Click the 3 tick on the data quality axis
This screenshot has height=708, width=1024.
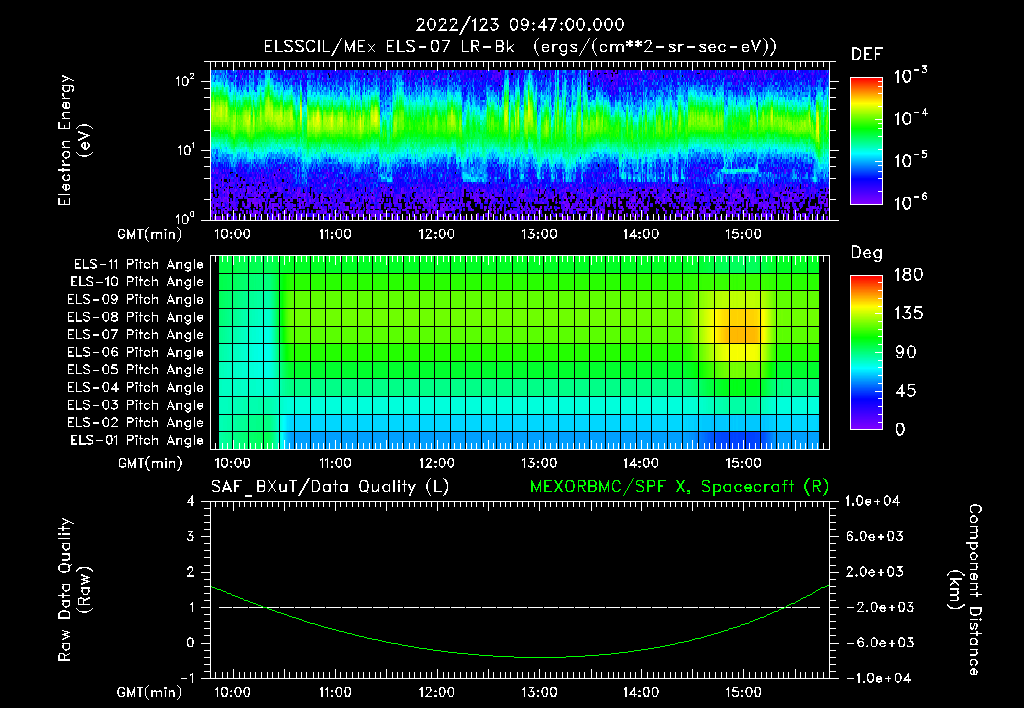point(191,536)
